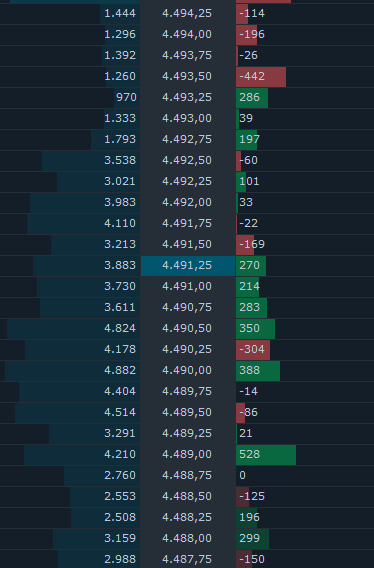Click delta value 197

coord(250,139)
